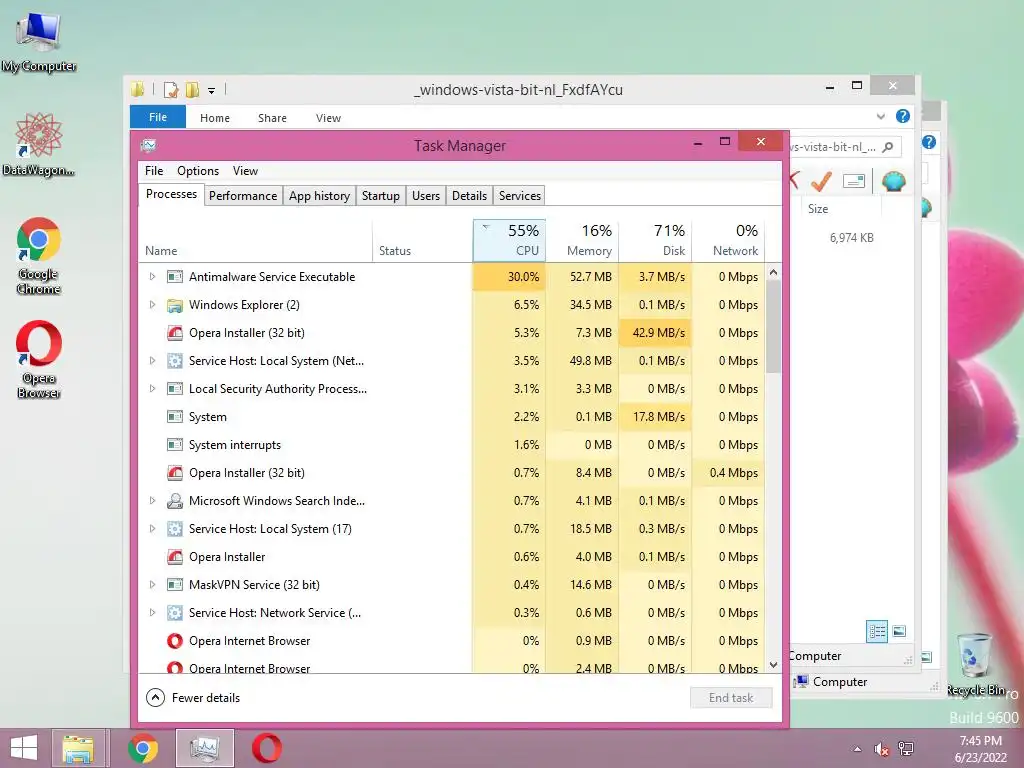Click the scroll down arrow in process list
The image size is (1024, 768).
[x=773, y=665]
